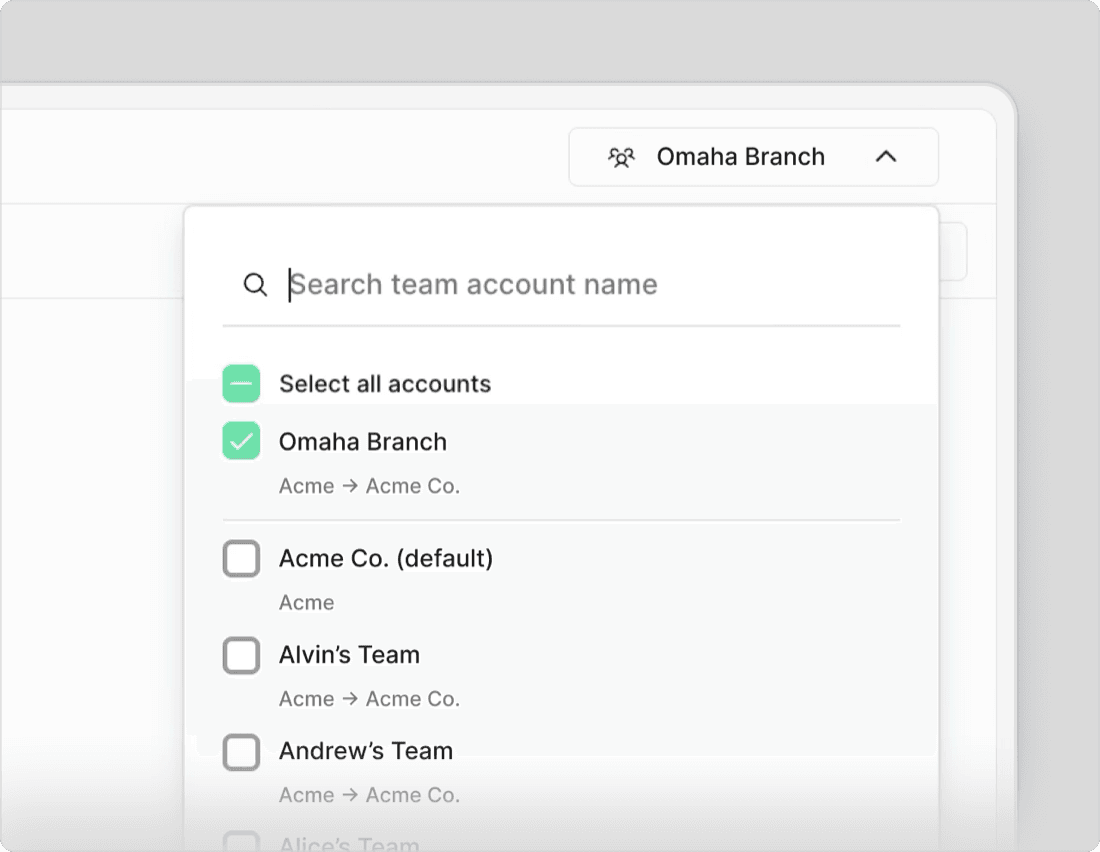Screen dimensions: 1100x852
Task: Click the Omaha Branch account name text
Action: click(362, 441)
